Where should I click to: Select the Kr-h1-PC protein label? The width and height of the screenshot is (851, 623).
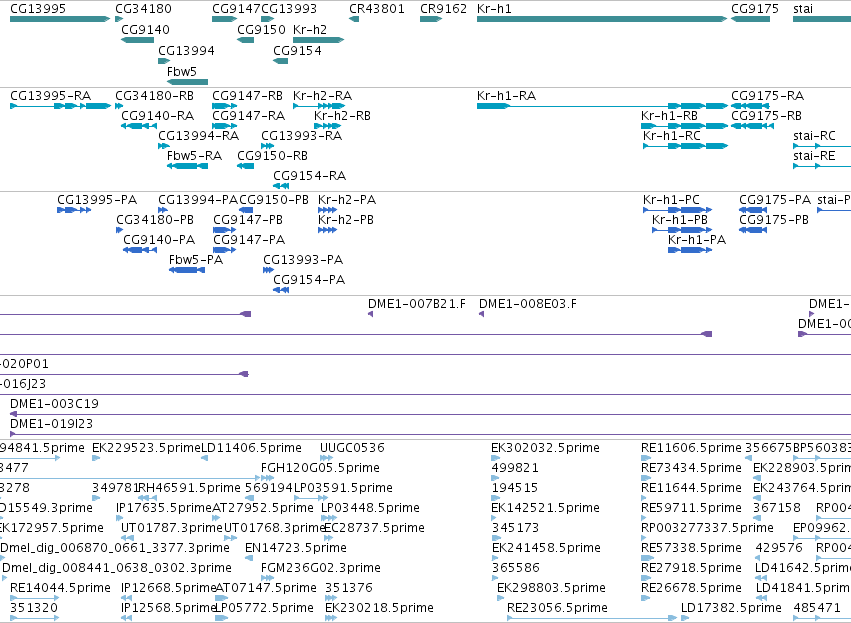click(x=671, y=200)
